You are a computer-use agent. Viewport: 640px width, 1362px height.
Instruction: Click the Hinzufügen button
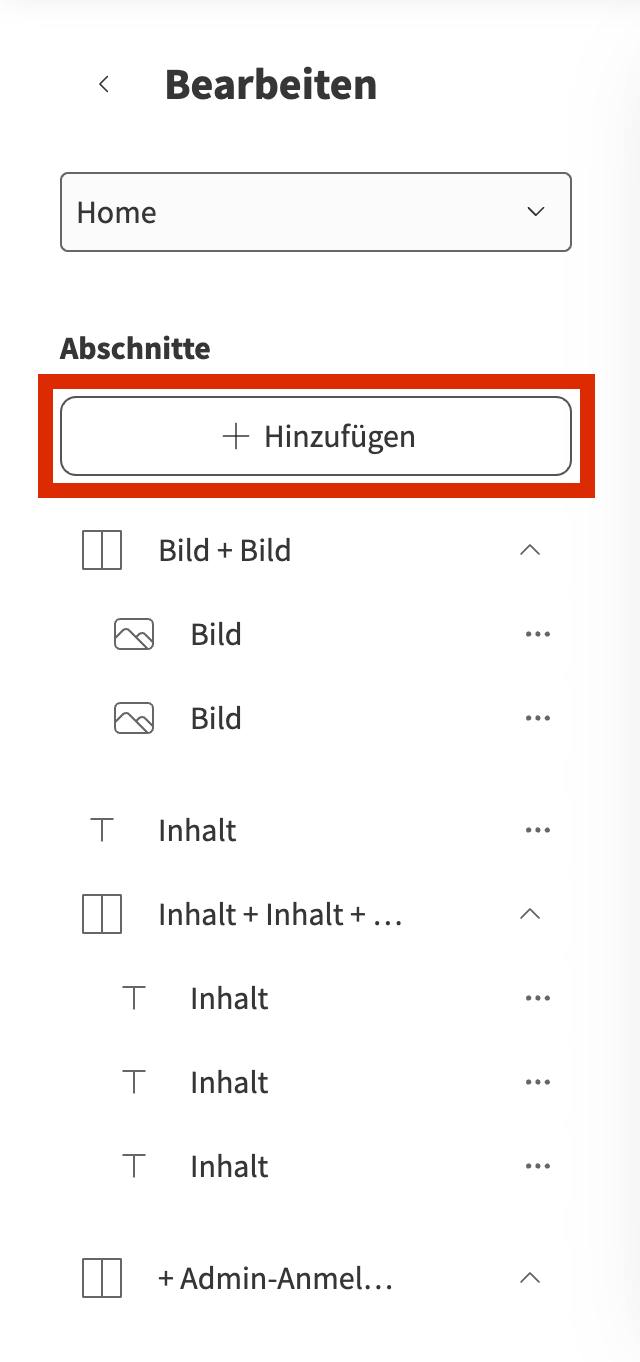[x=316, y=436]
